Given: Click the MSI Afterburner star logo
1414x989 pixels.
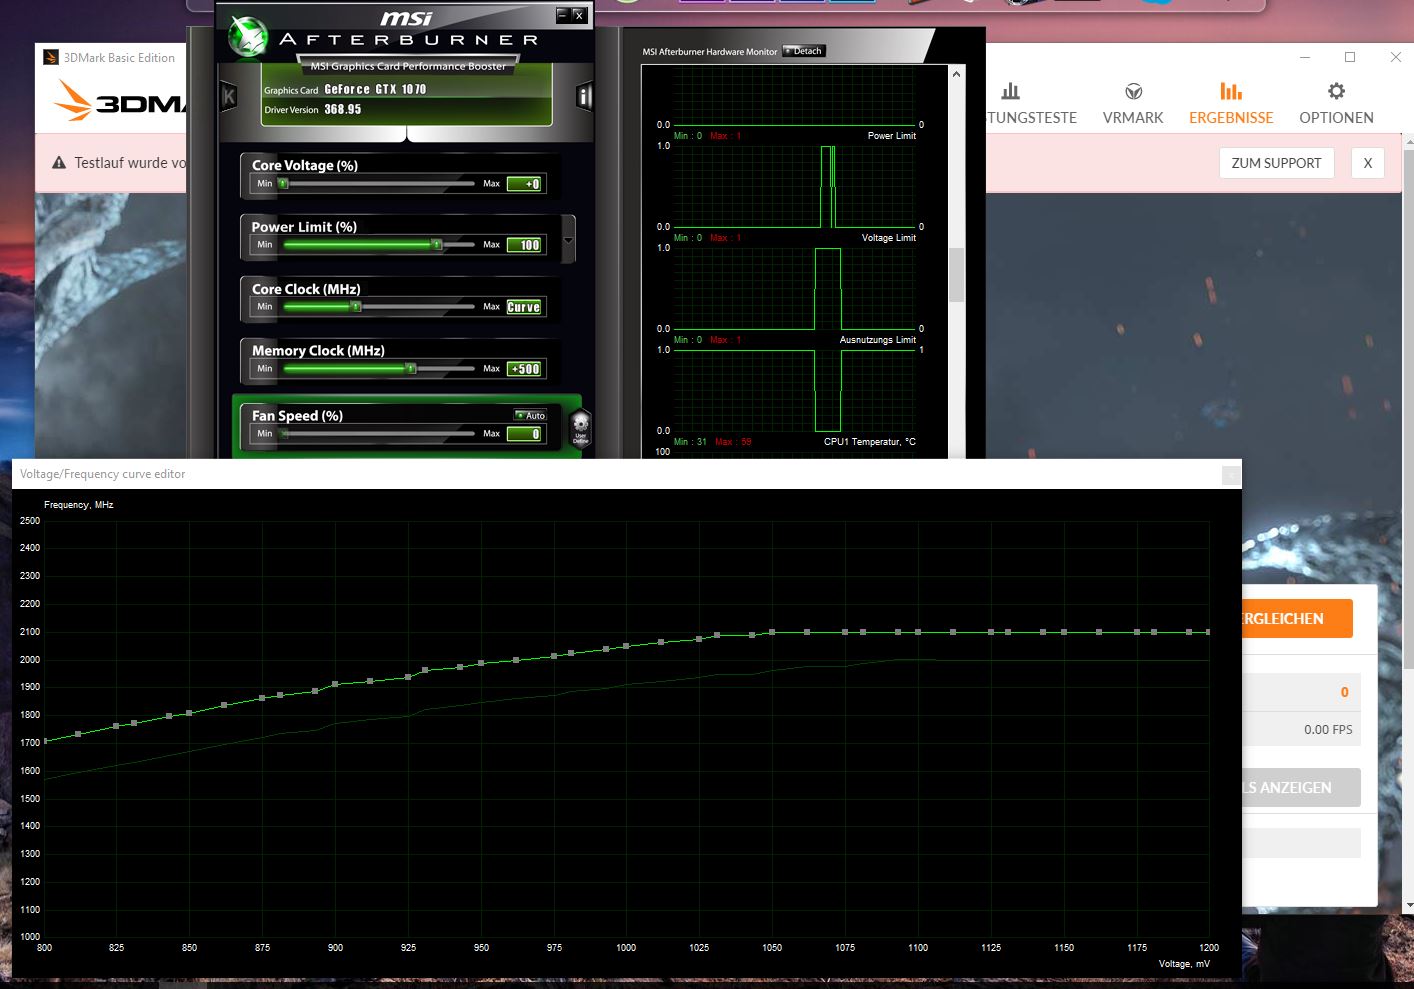Looking at the screenshot, I should [x=247, y=38].
